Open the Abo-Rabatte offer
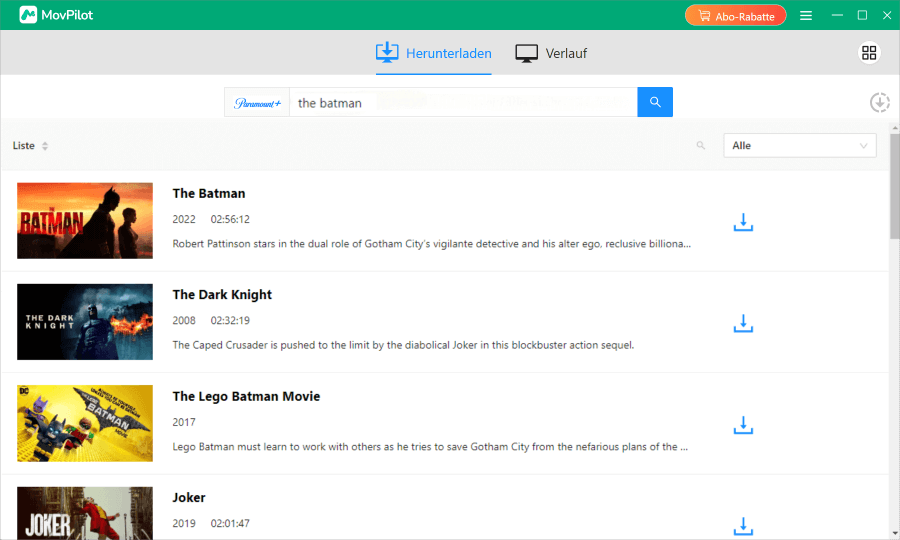Image resolution: width=900 pixels, height=540 pixels. [x=735, y=15]
